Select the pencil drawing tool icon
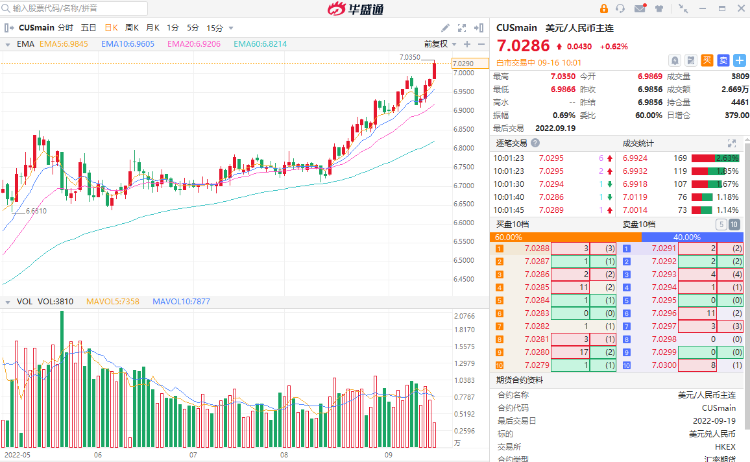Screen dimensions: 750x462 pos(445,28)
